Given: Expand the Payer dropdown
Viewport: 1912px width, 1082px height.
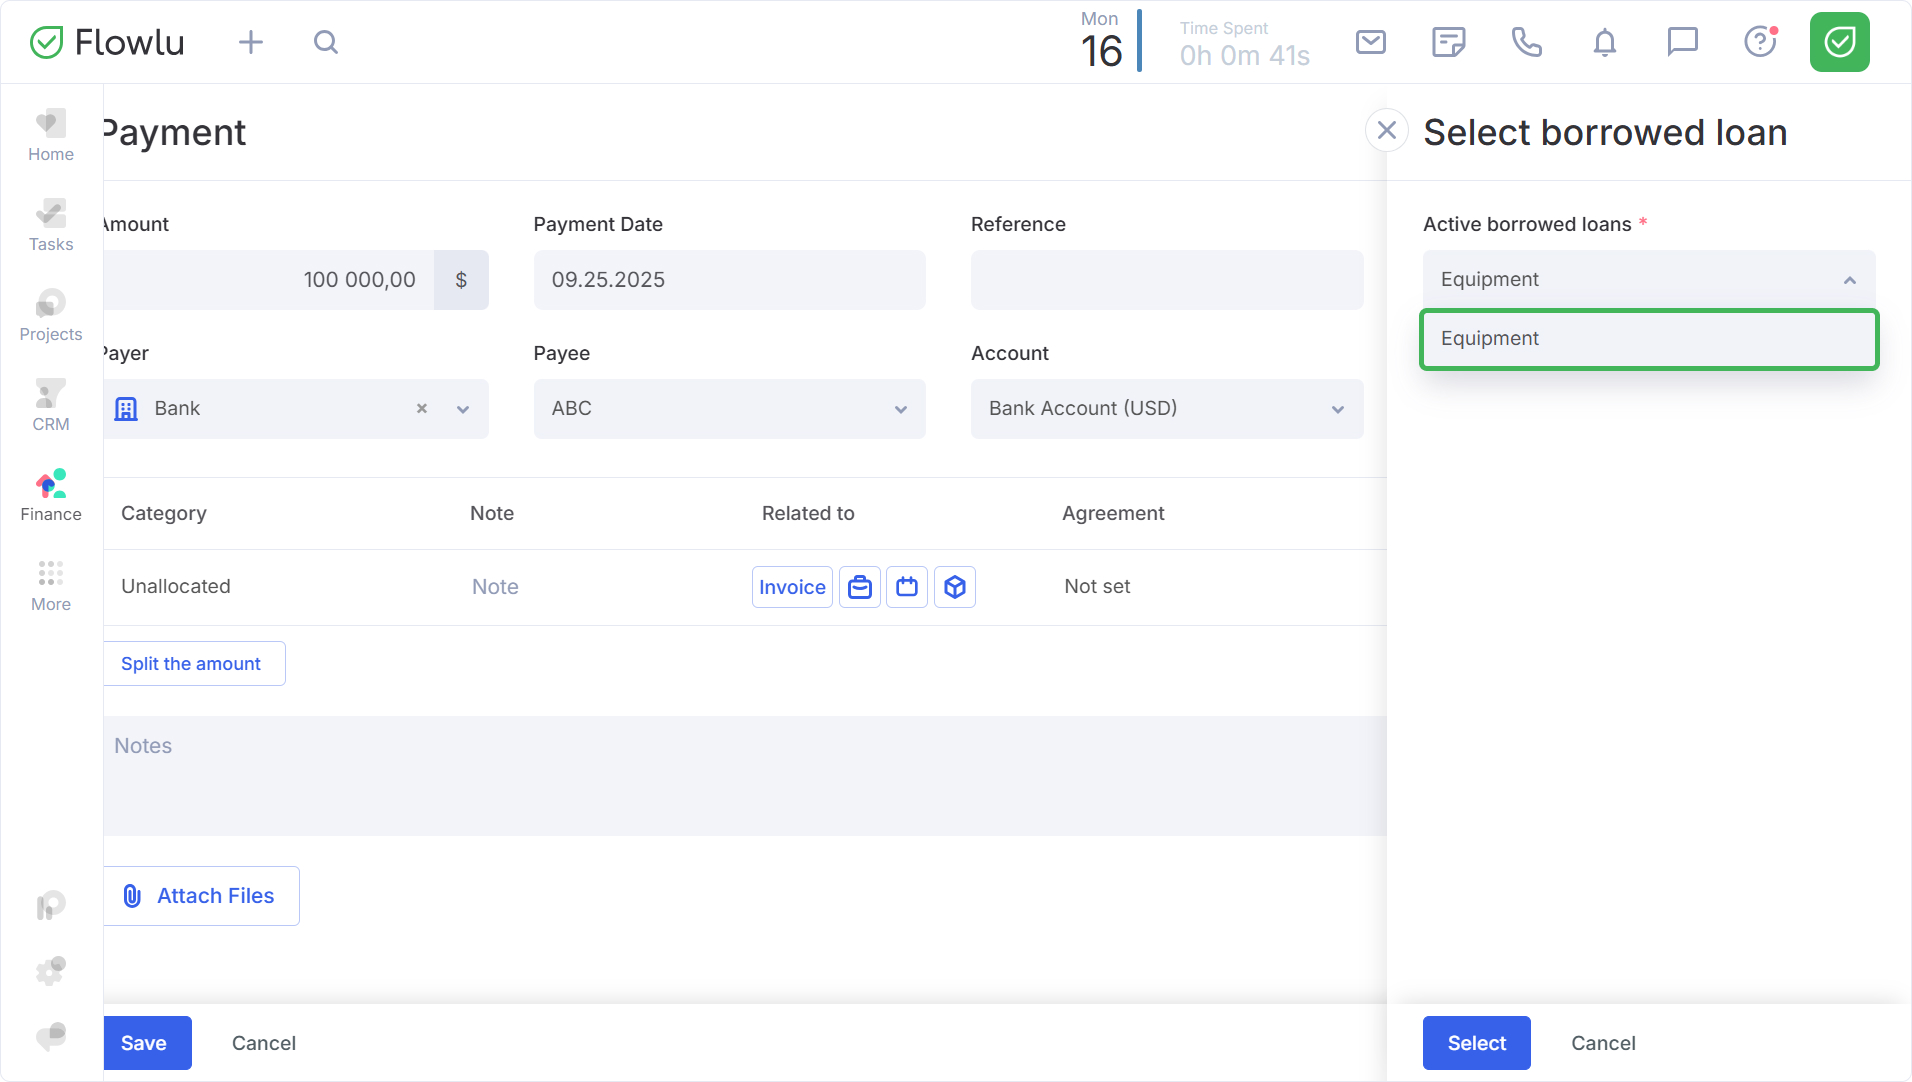Looking at the screenshot, I should click(463, 409).
